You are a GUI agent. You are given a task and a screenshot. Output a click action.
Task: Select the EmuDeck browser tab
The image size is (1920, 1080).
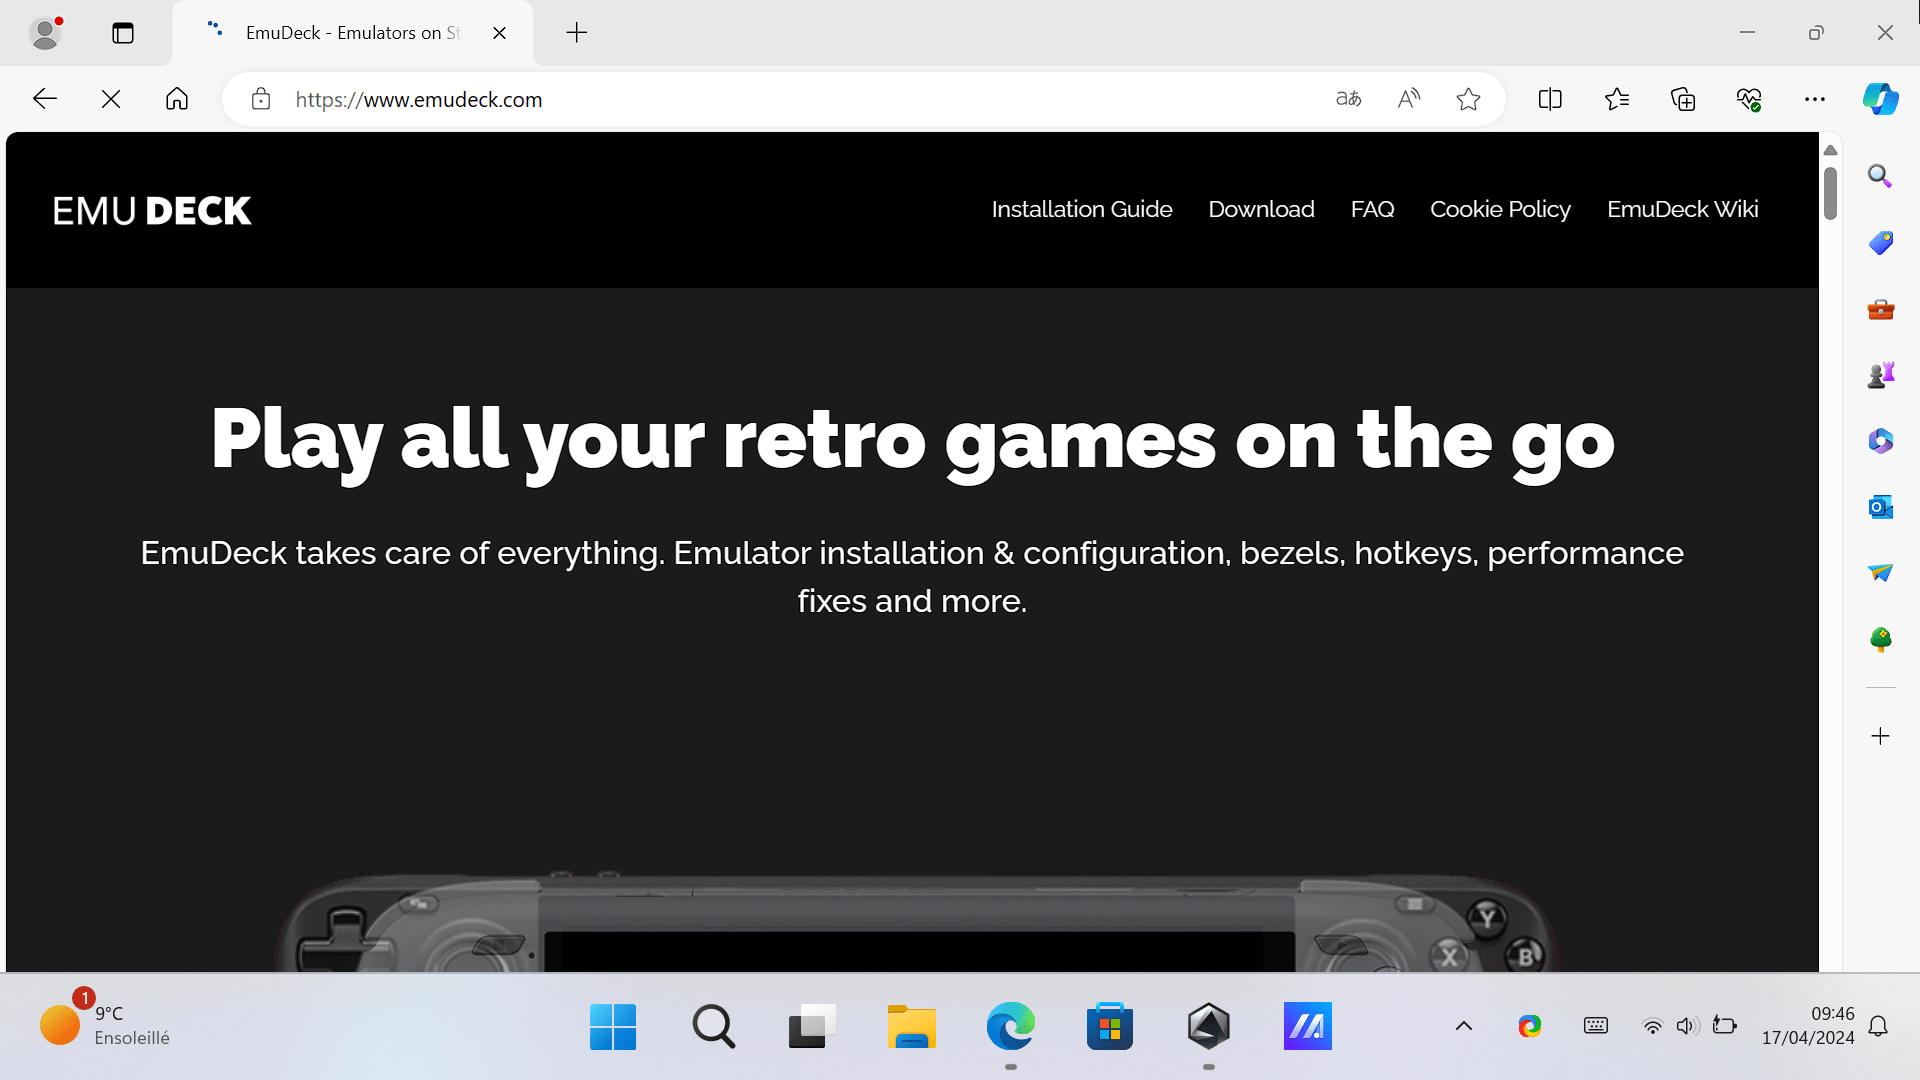352,33
